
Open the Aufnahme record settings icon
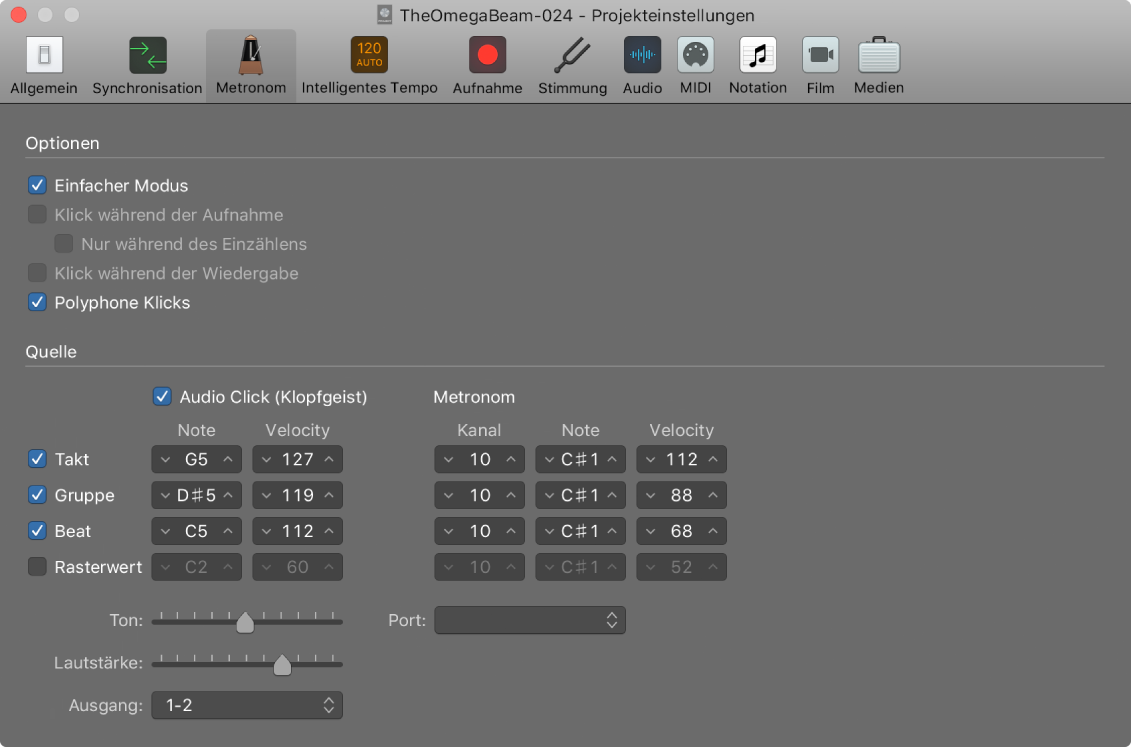488,55
